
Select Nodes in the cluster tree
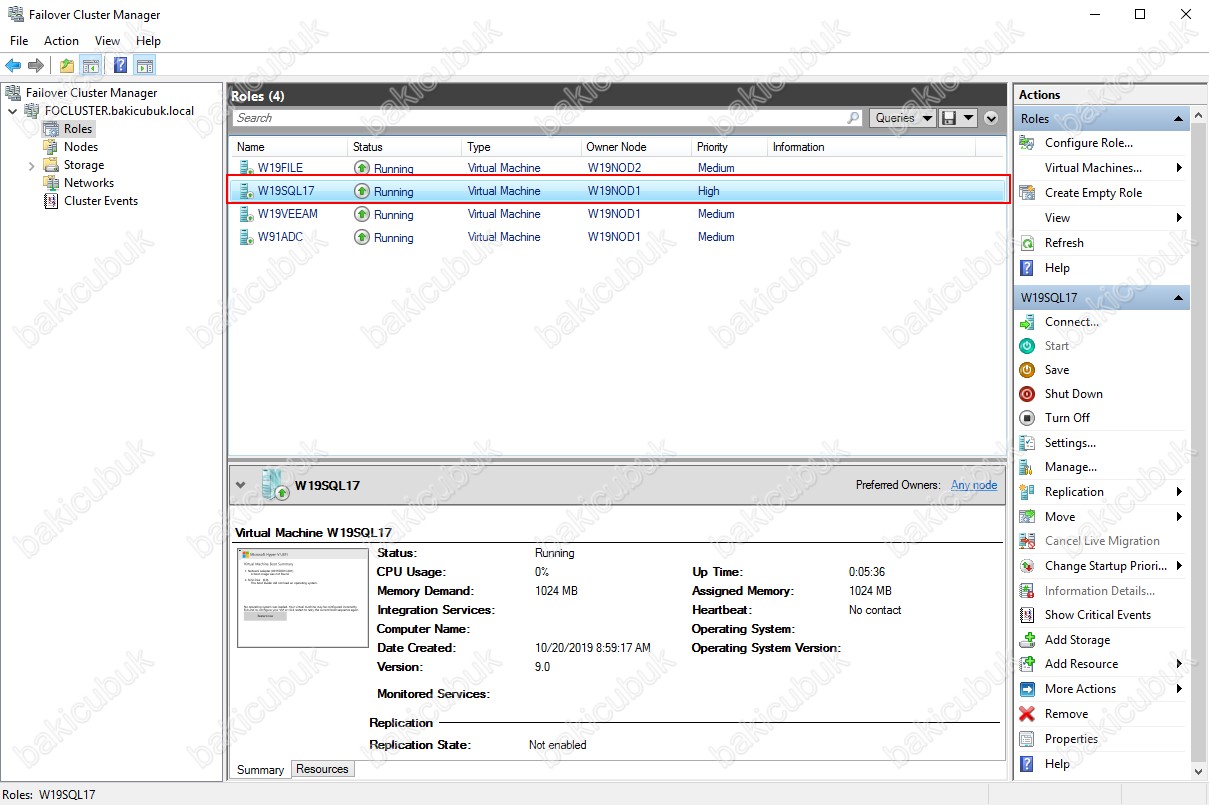pos(81,147)
